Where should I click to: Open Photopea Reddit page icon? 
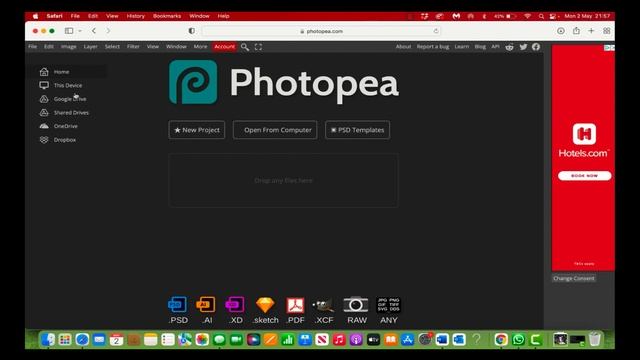(x=509, y=47)
